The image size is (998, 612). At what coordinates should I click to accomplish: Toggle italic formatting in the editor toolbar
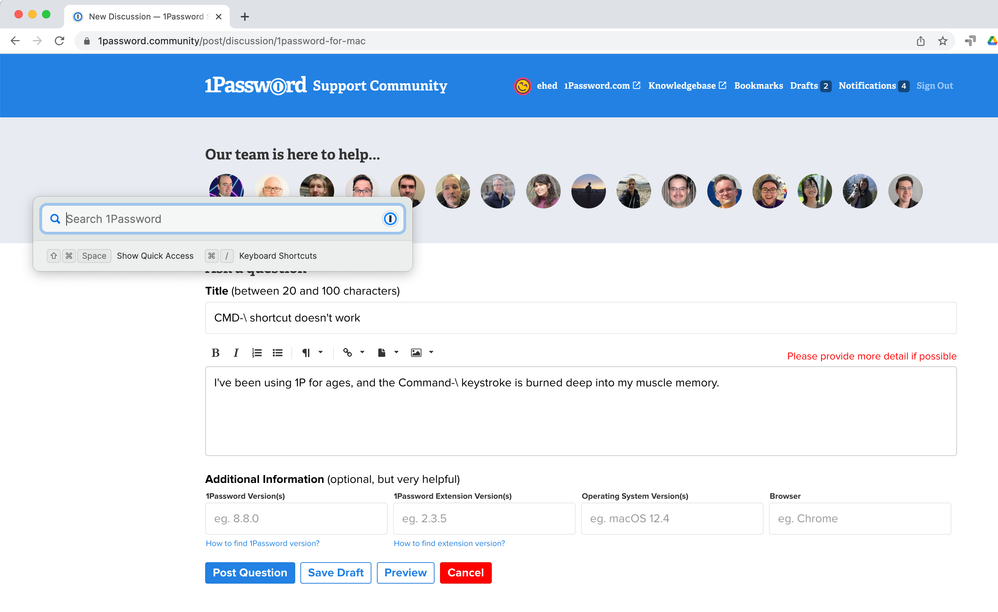pos(235,352)
